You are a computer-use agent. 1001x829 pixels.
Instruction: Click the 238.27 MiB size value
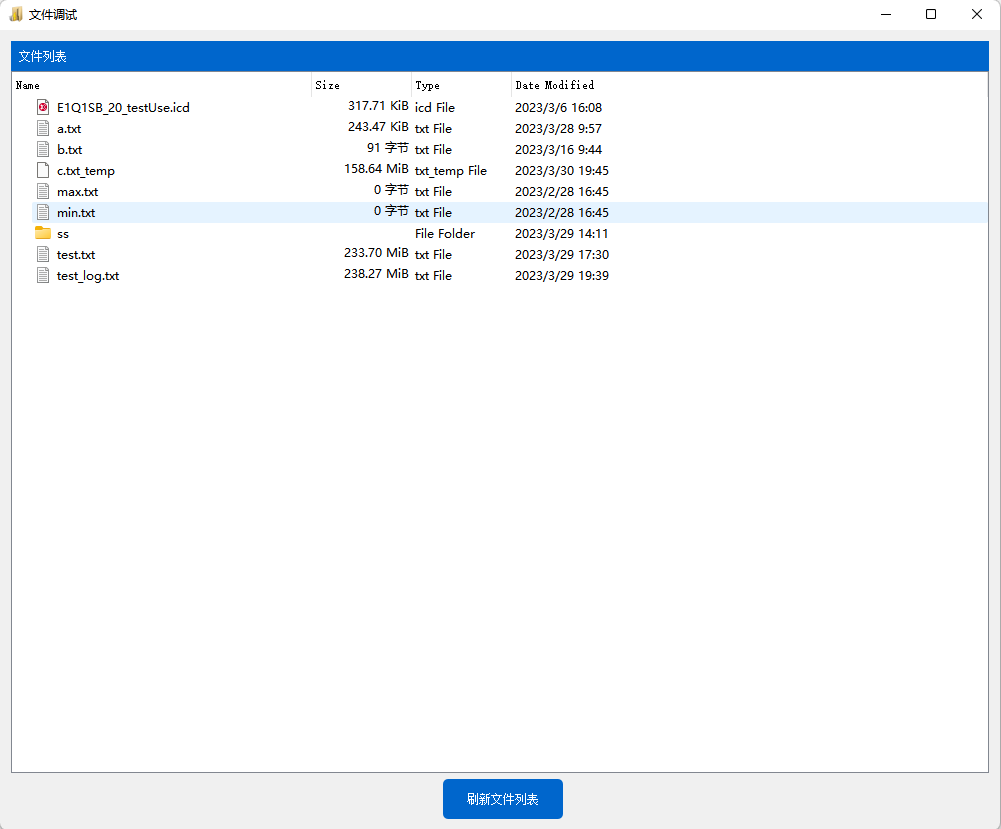click(x=376, y=274)
